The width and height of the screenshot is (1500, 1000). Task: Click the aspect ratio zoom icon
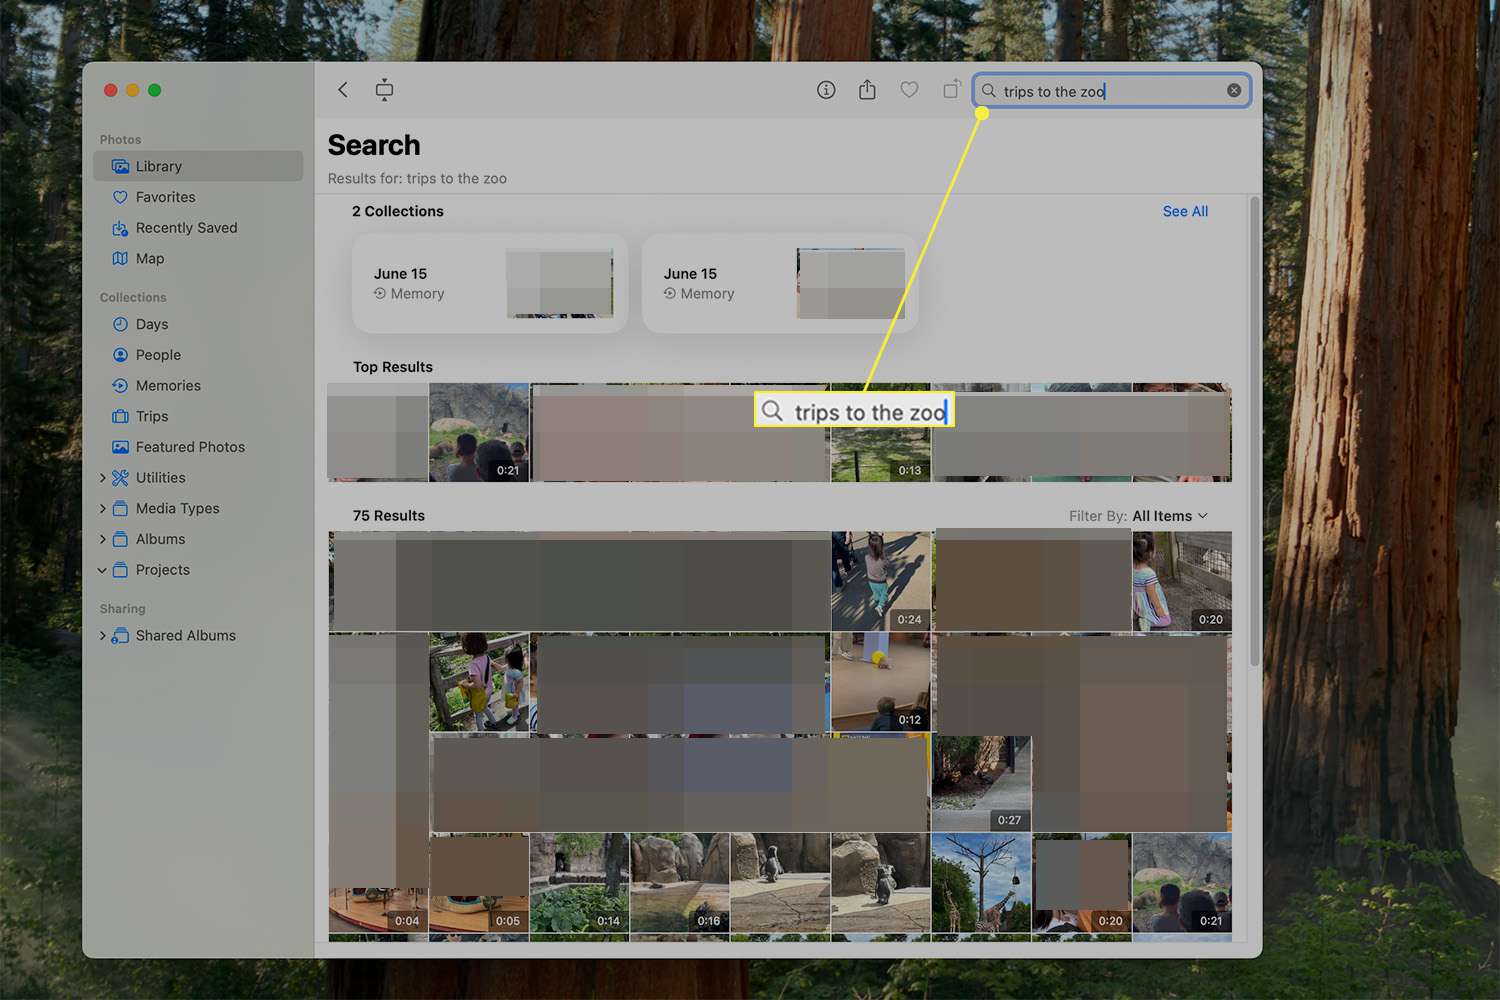tap(384, 90)
